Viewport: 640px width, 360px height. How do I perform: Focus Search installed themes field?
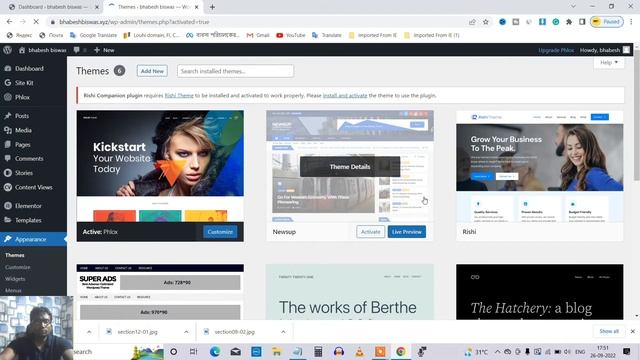[x=235, y=71]
